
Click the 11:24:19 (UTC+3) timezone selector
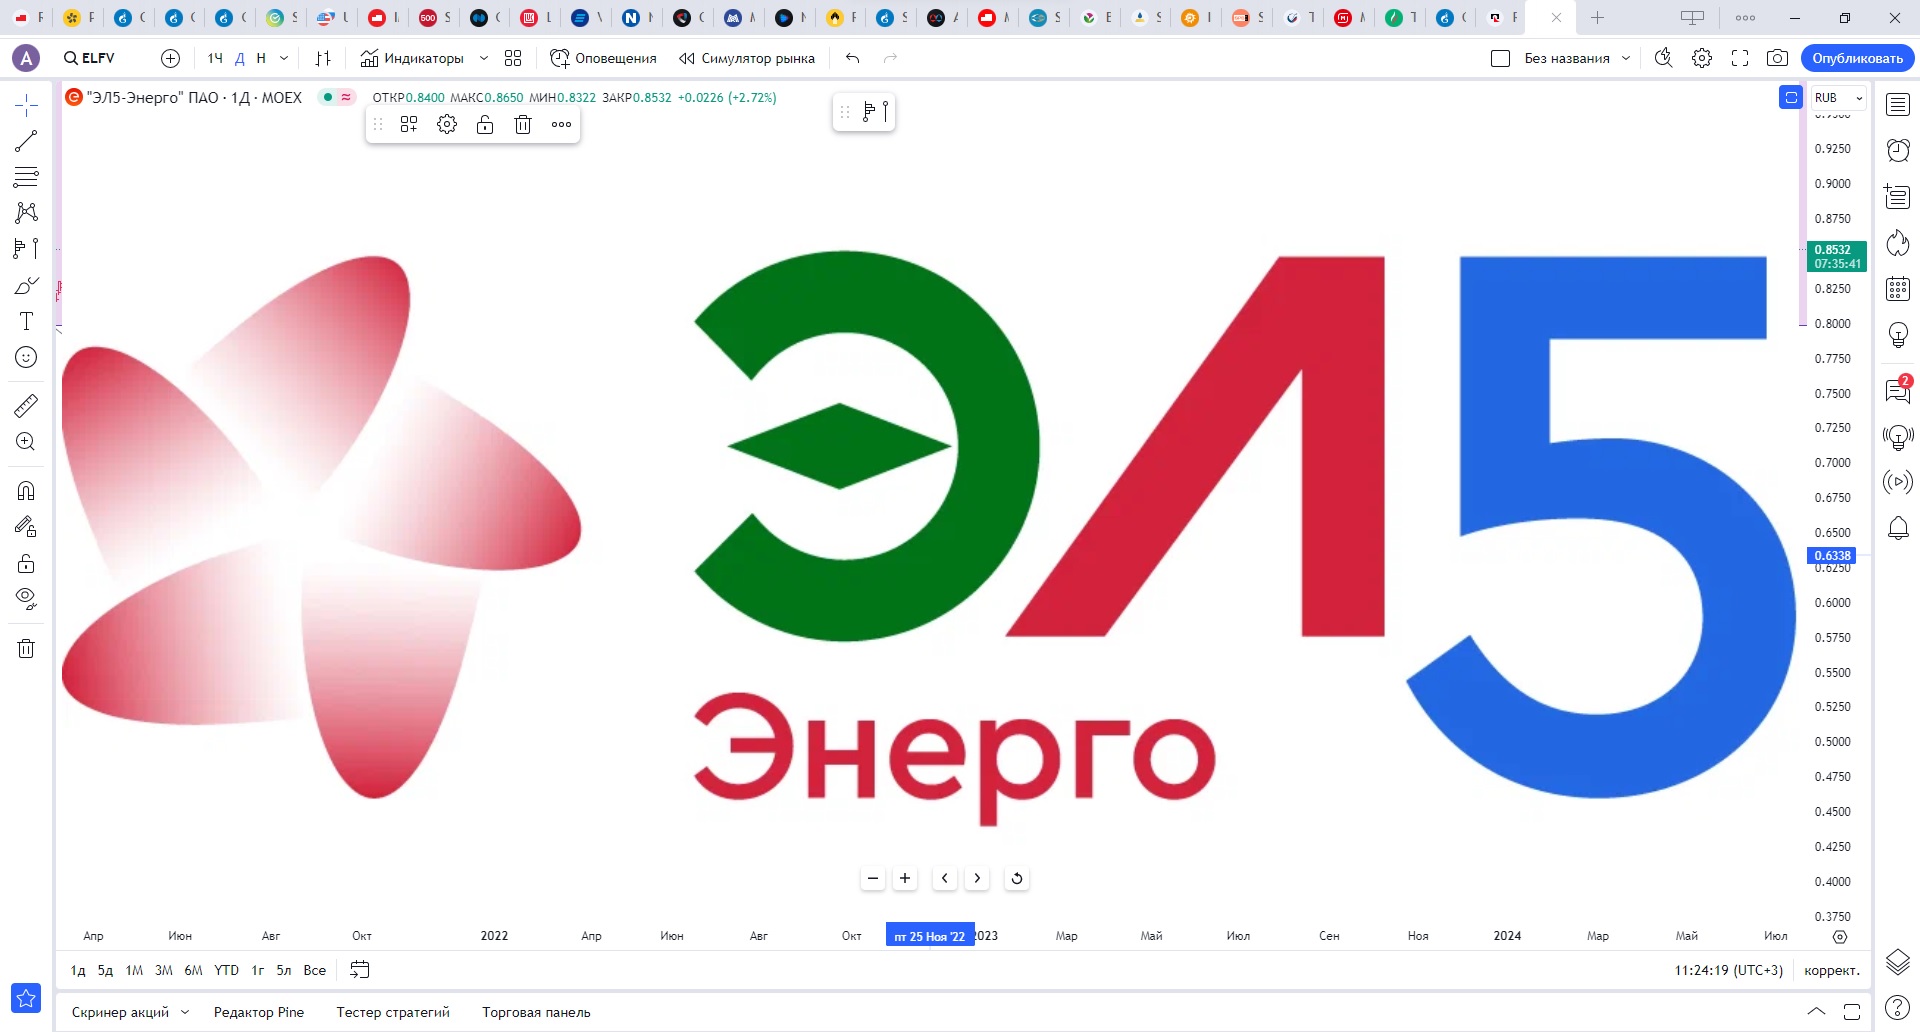click(x=1728, y=970)
